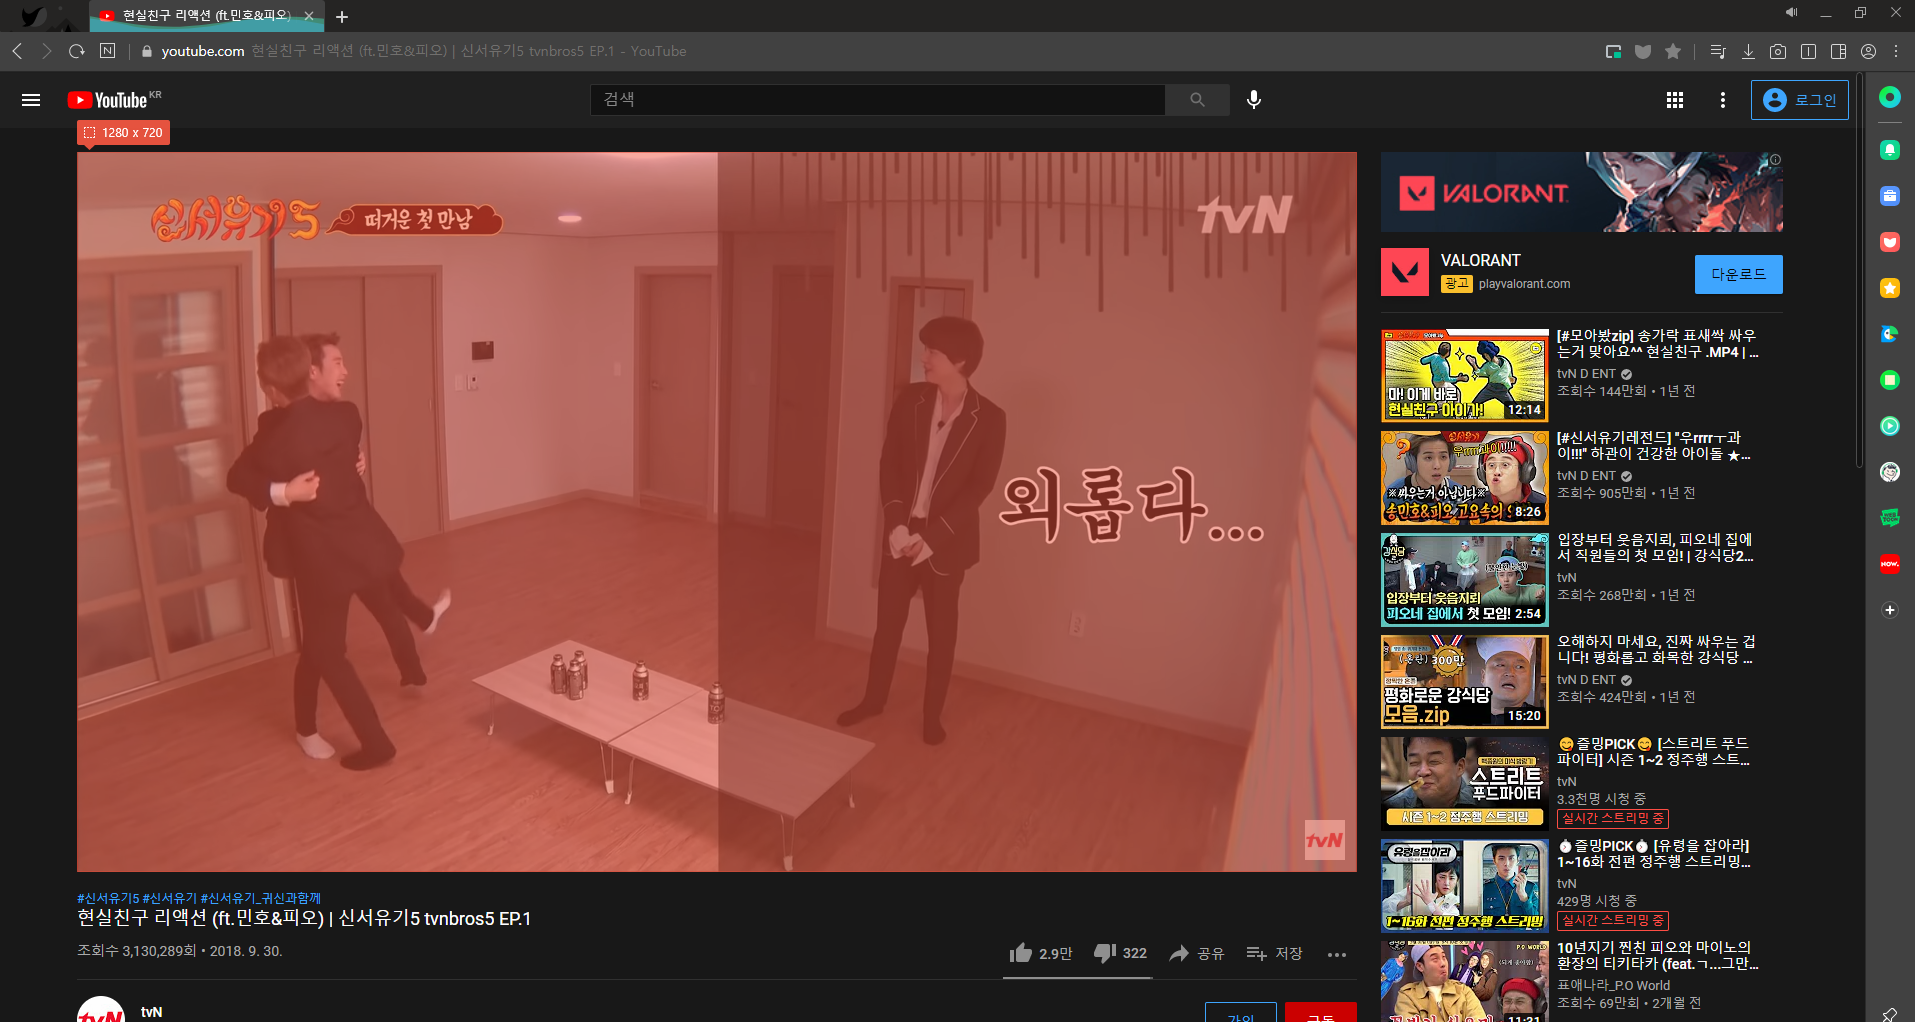
Task: Open the 평화로운 강식당 모음.zip thumbnail
Action: click(1464, 682)
